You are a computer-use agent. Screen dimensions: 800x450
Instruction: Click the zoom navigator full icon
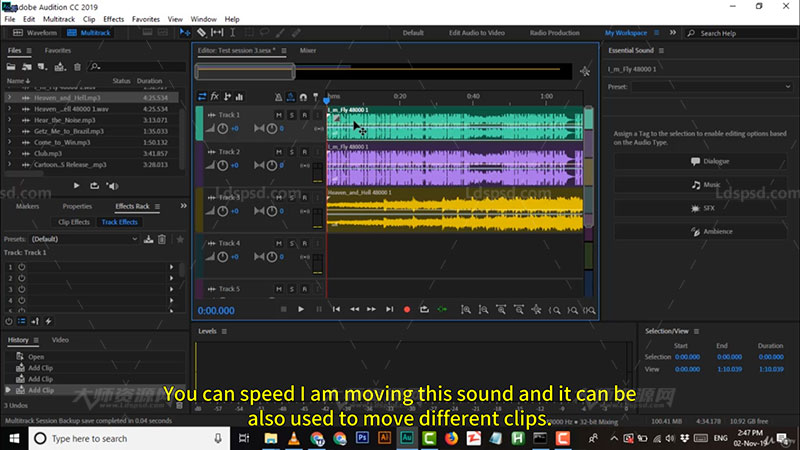click(x=585, y=71)
